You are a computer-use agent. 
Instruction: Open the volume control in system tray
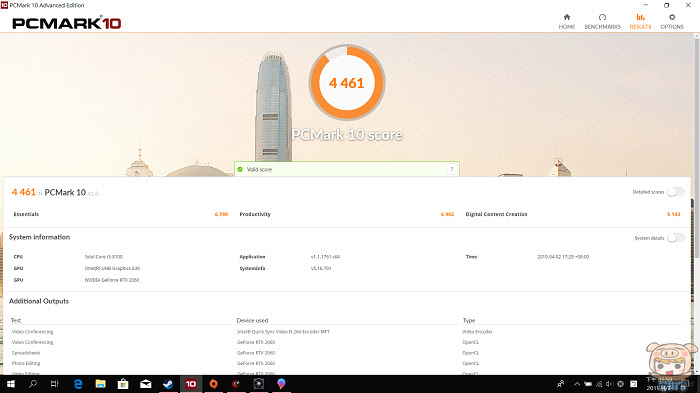tap(609, 384)
